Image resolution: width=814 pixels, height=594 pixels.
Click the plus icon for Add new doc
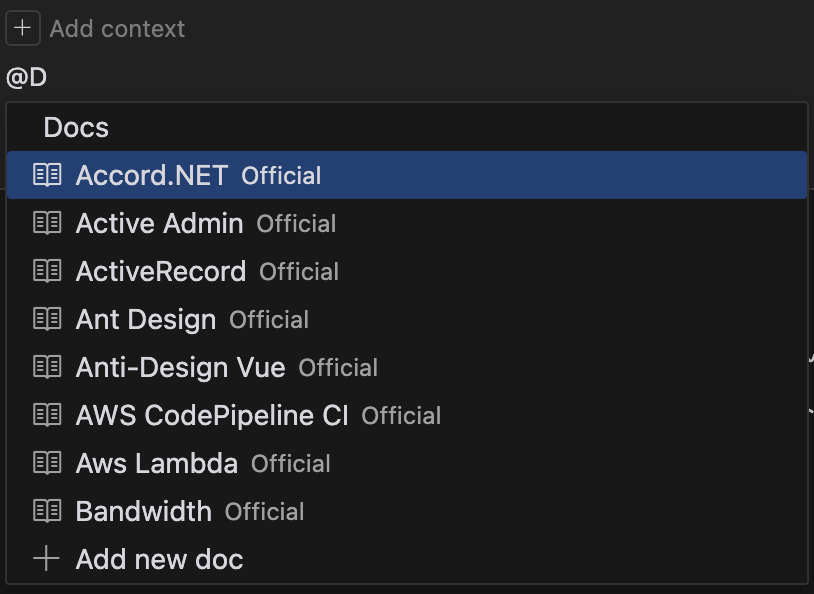click(47, 559)
